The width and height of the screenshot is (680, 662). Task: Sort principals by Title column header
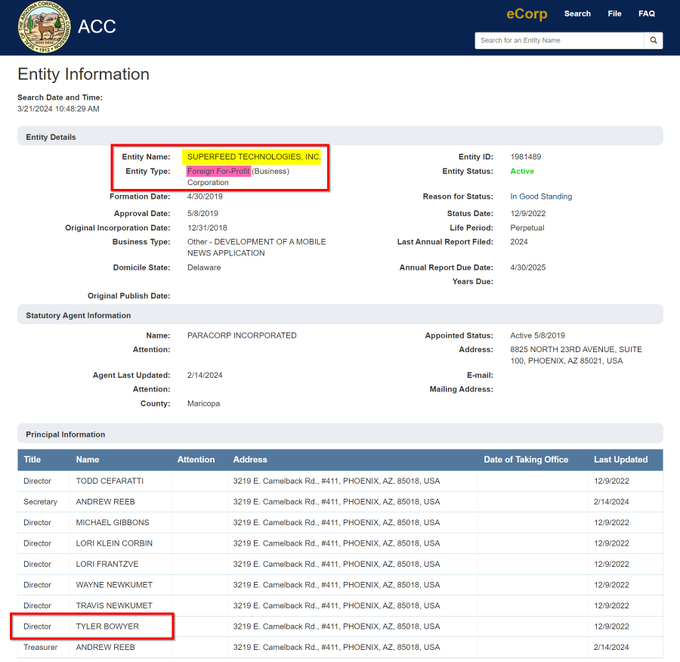[x=33, y=460]
